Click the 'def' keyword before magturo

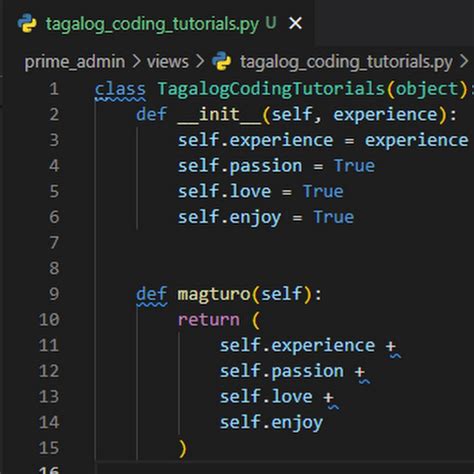[x=151, y=294]
